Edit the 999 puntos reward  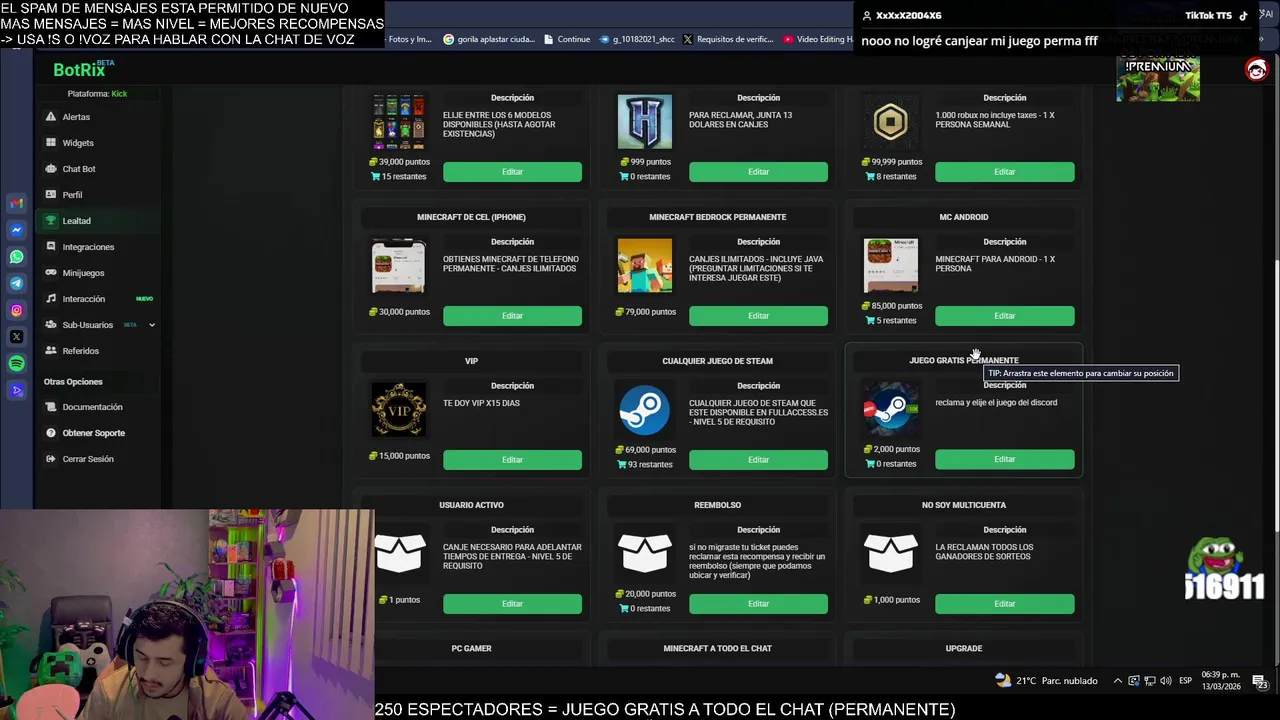758,172
